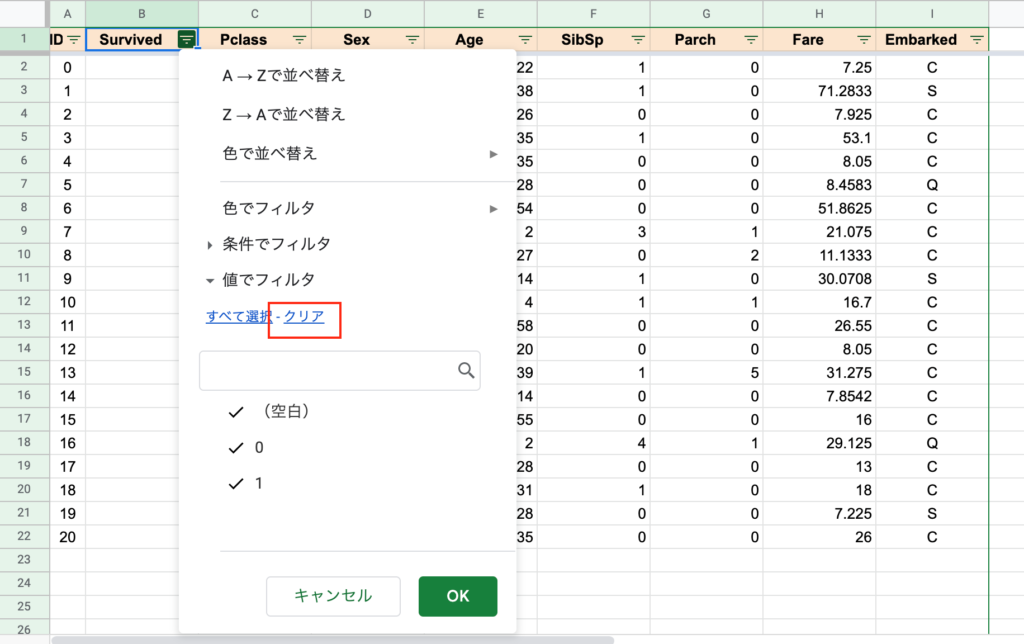
Task: Click the すべて選択 link
Action: point(239,317)
